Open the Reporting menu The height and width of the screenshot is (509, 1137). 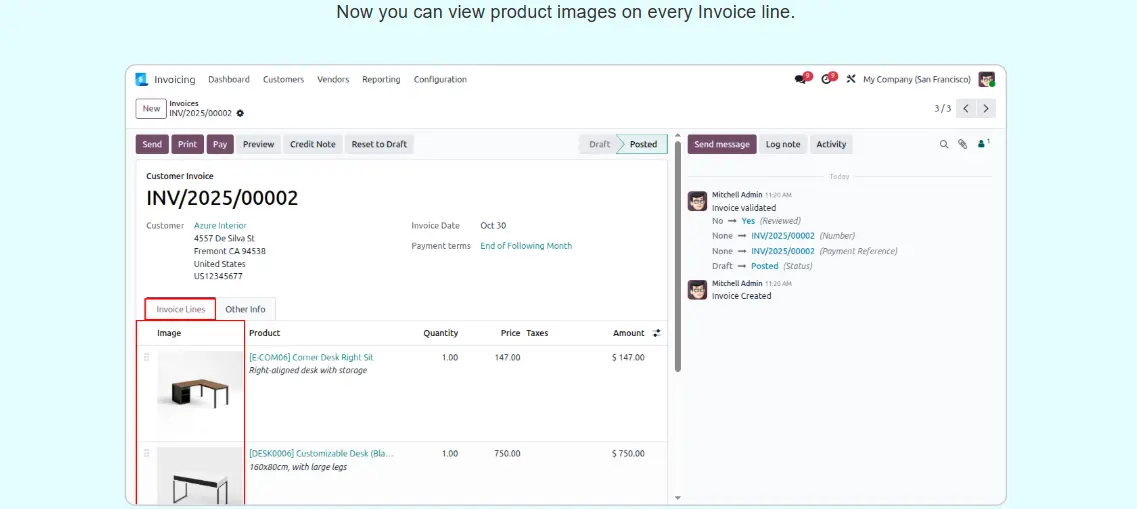point(381,80)
